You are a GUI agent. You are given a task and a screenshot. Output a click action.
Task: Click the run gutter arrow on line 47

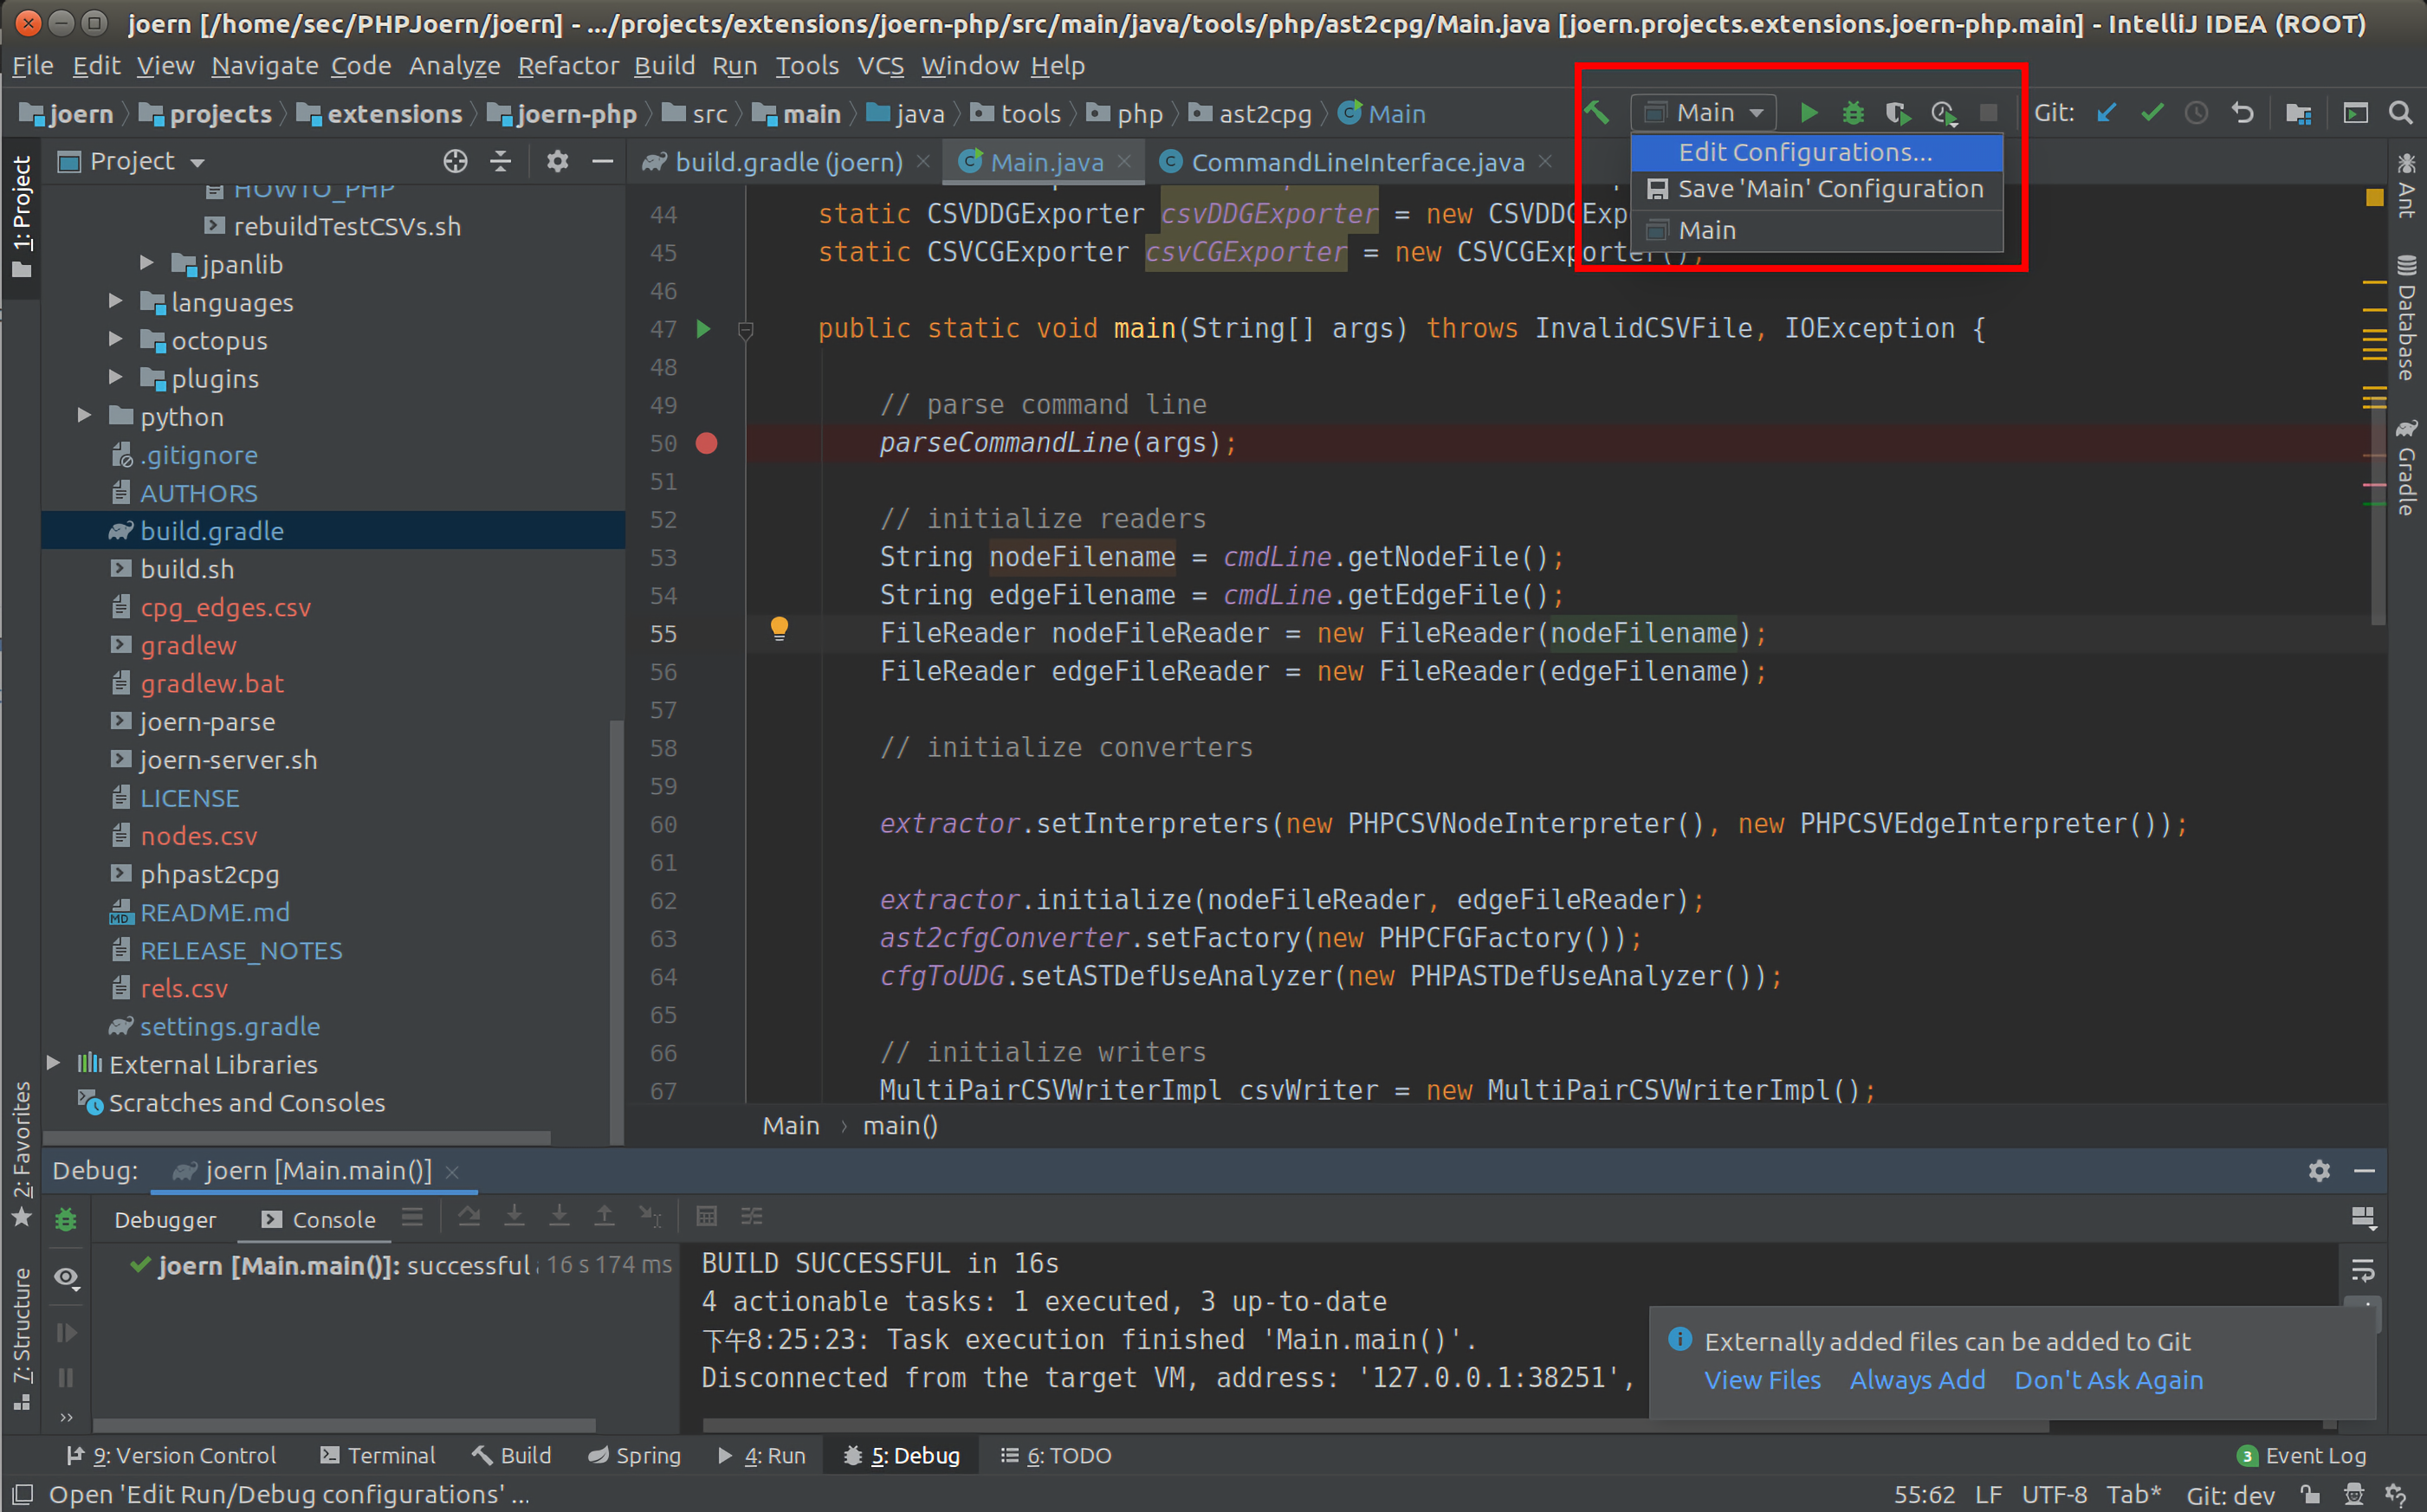click(704, 328)
